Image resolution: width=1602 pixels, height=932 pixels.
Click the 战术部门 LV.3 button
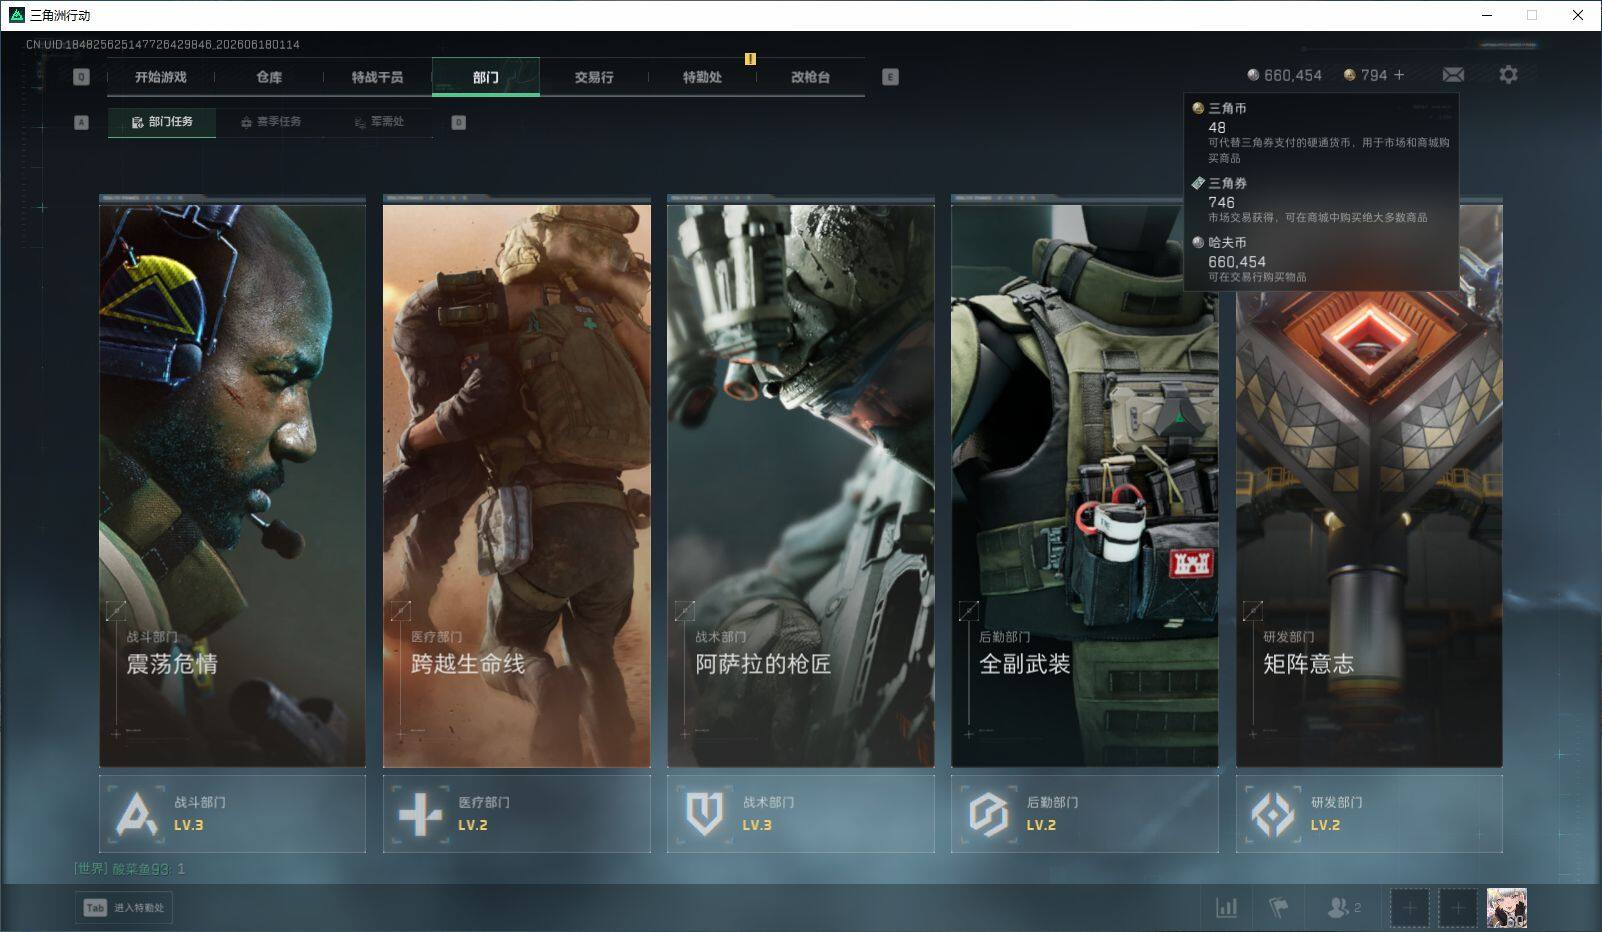(800, 814)
